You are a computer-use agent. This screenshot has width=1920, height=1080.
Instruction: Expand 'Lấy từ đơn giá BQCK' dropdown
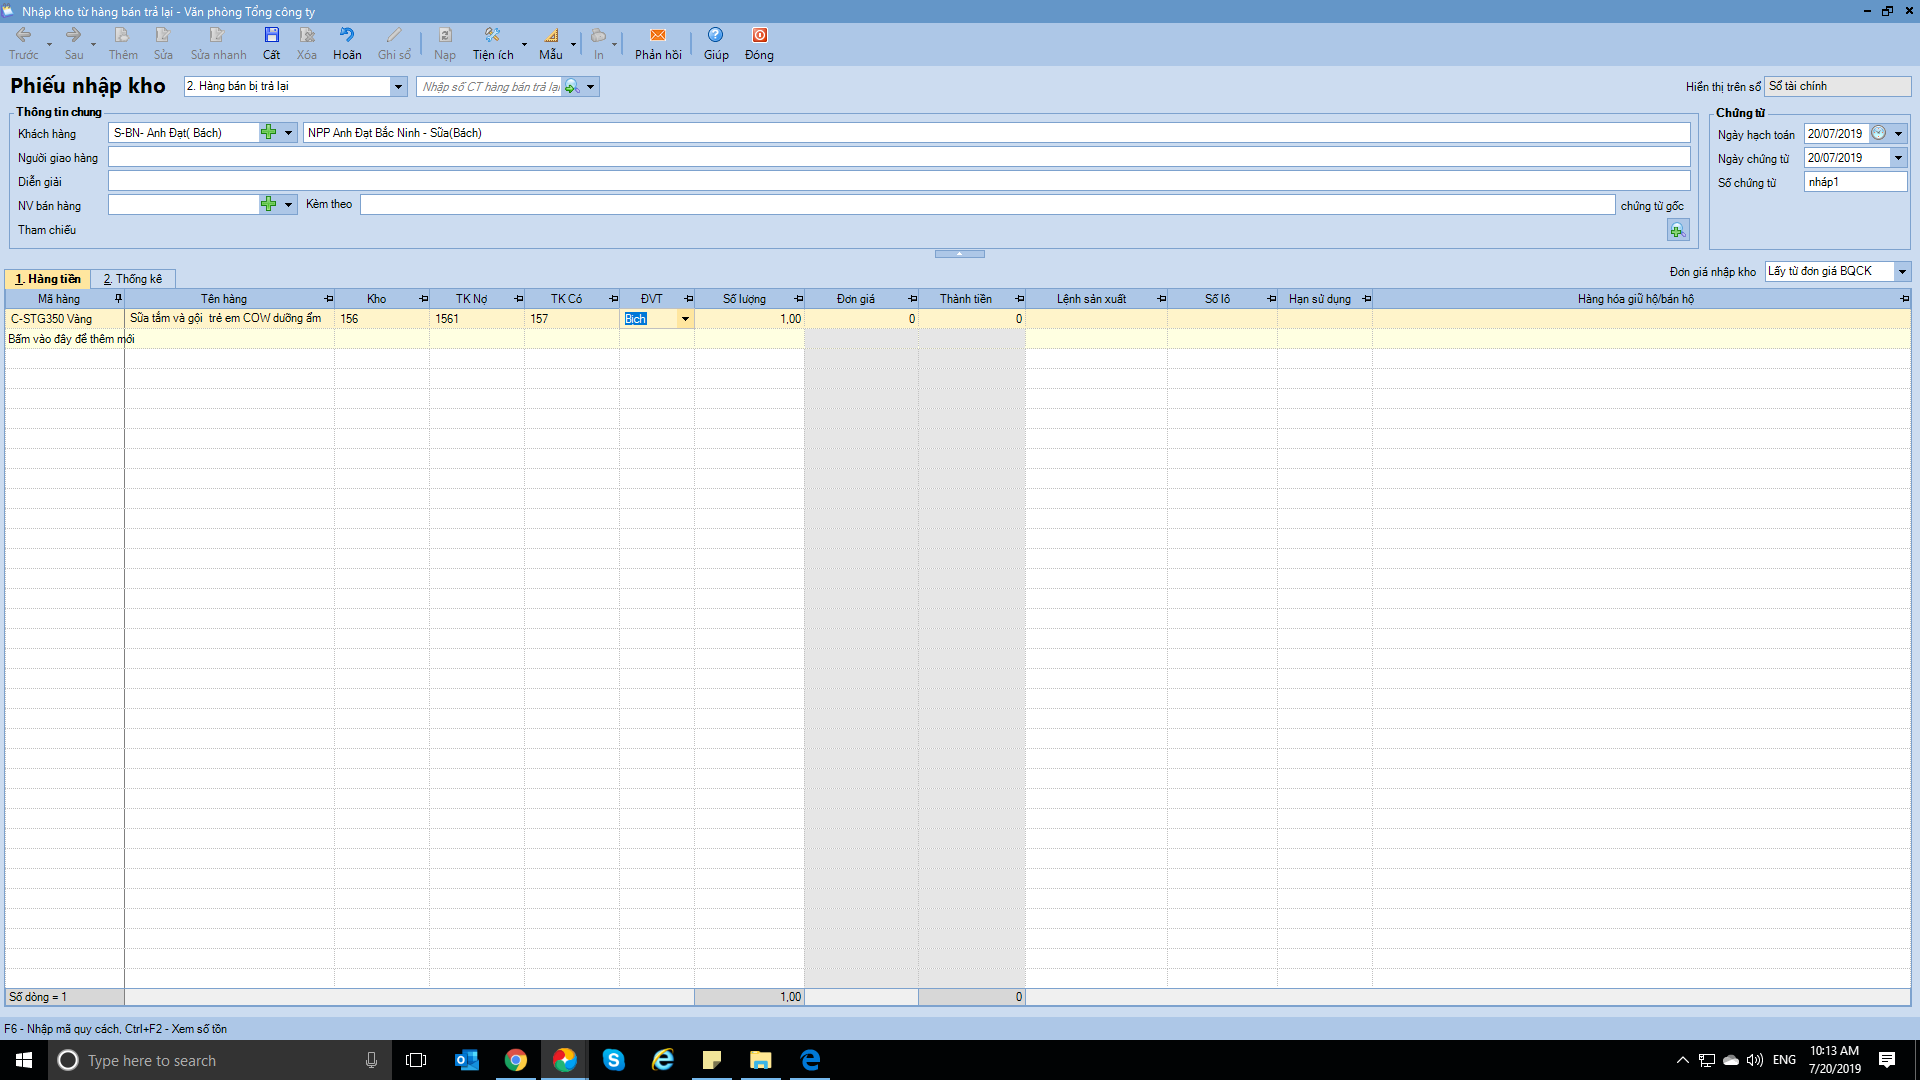coord(1902,272)
